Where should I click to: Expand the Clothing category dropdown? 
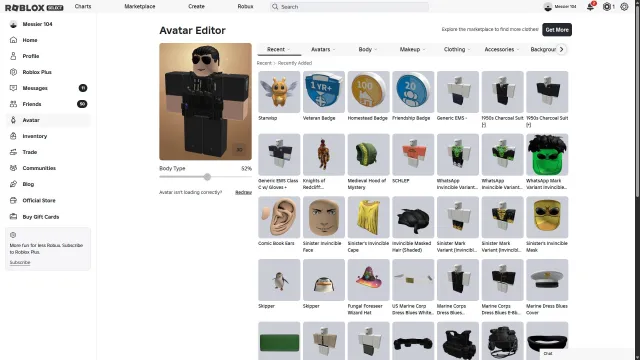[x=457, y=49]
